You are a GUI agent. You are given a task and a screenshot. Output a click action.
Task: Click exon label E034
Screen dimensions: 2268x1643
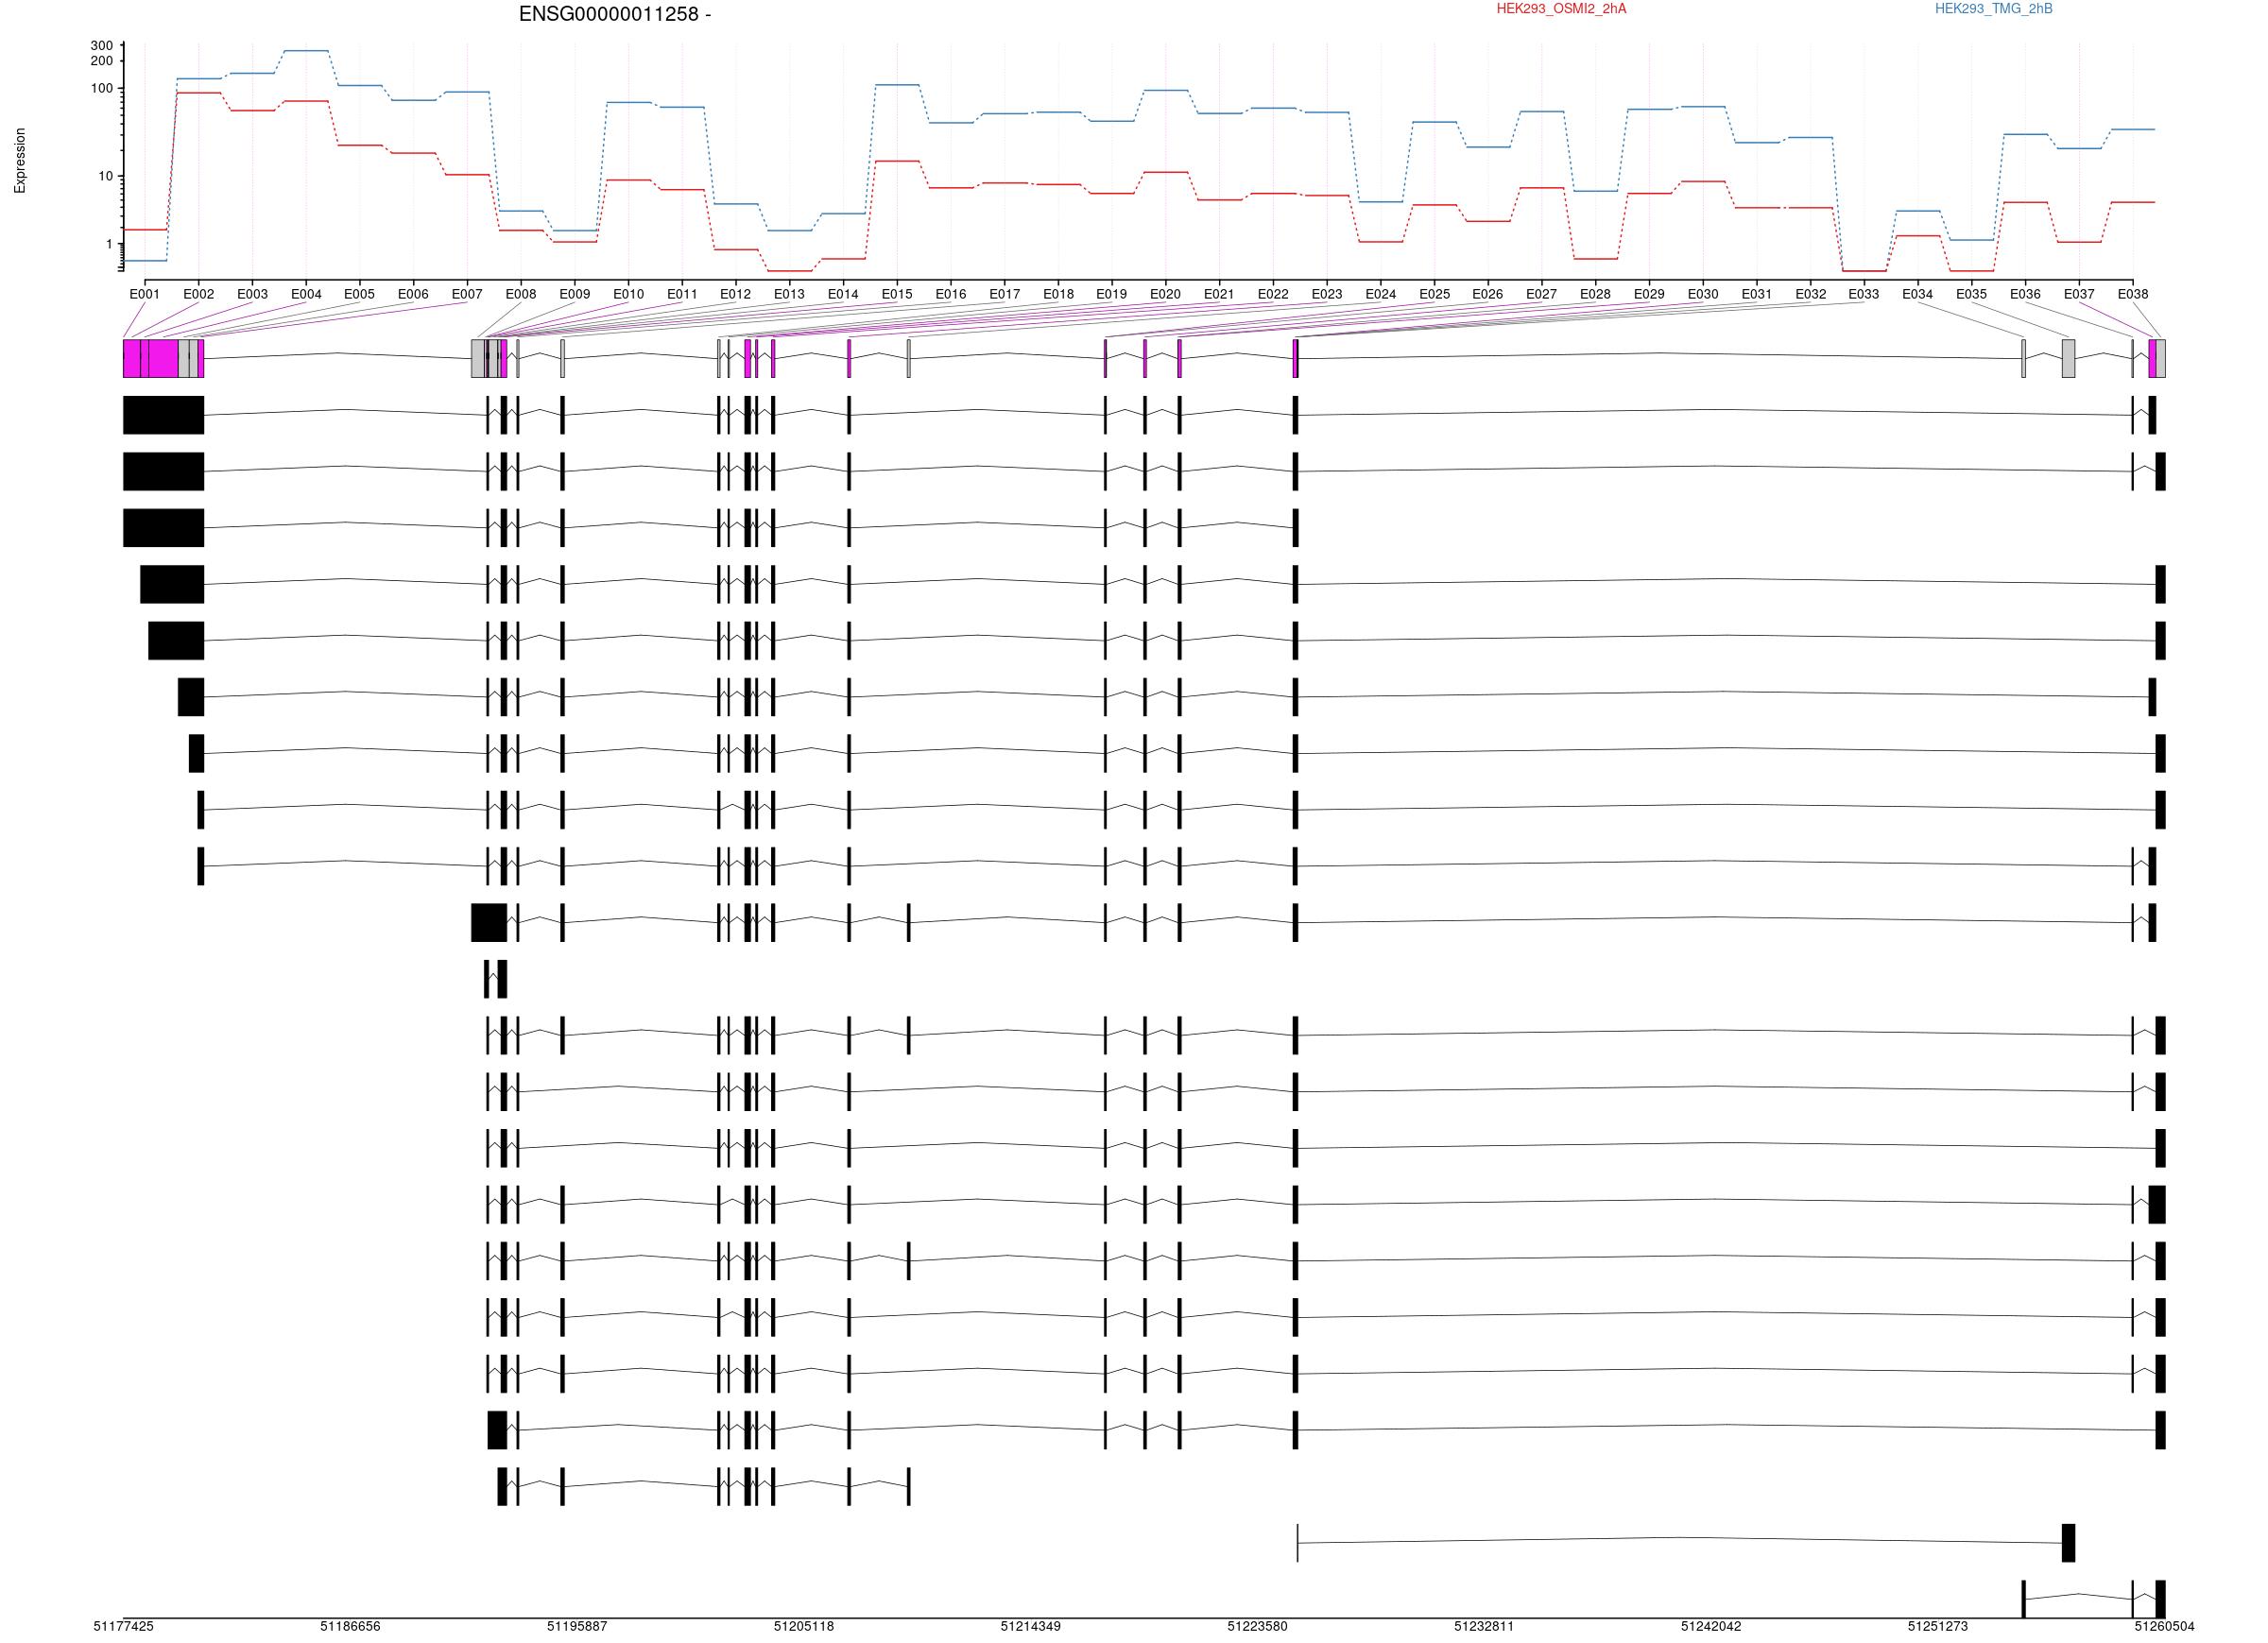coord(1917,294)
